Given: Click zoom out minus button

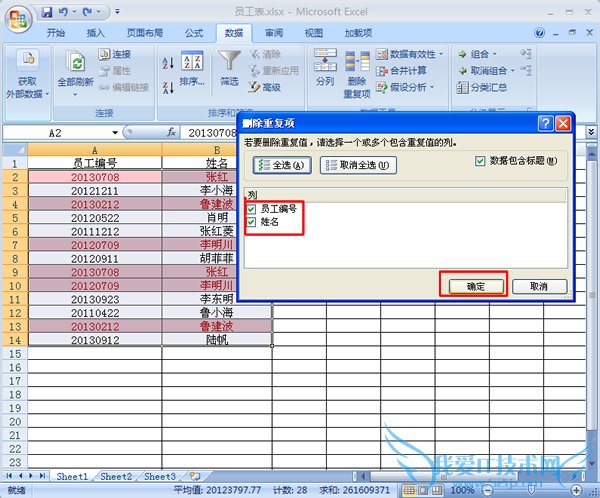Looking at the screenshot, I should pyautogui.click(x=487, y=490).
